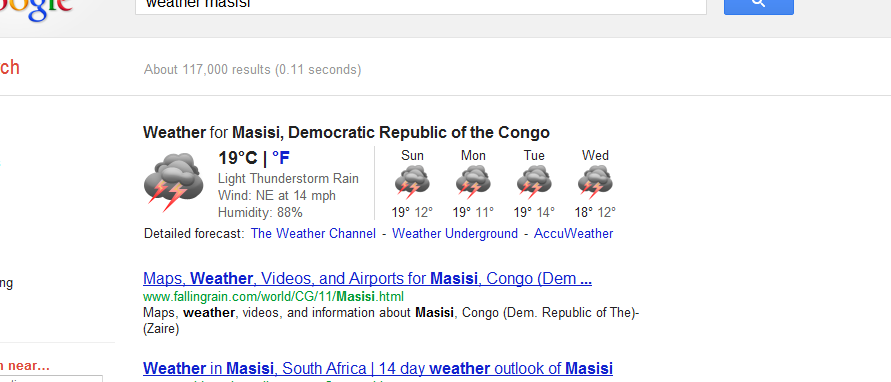Open Weather in Masisi, South Africa result

click(x=378, y=368)
